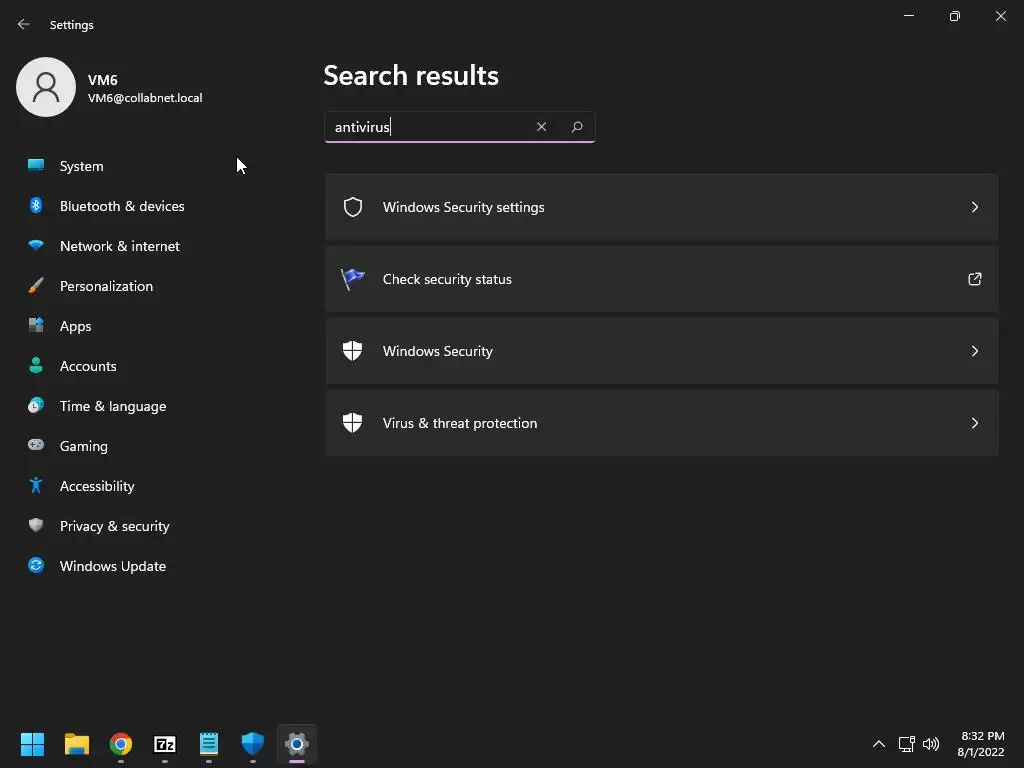Open the Windows Security result
The image size is (1024, 768).
pyautogui.click(x=662, y=351)
